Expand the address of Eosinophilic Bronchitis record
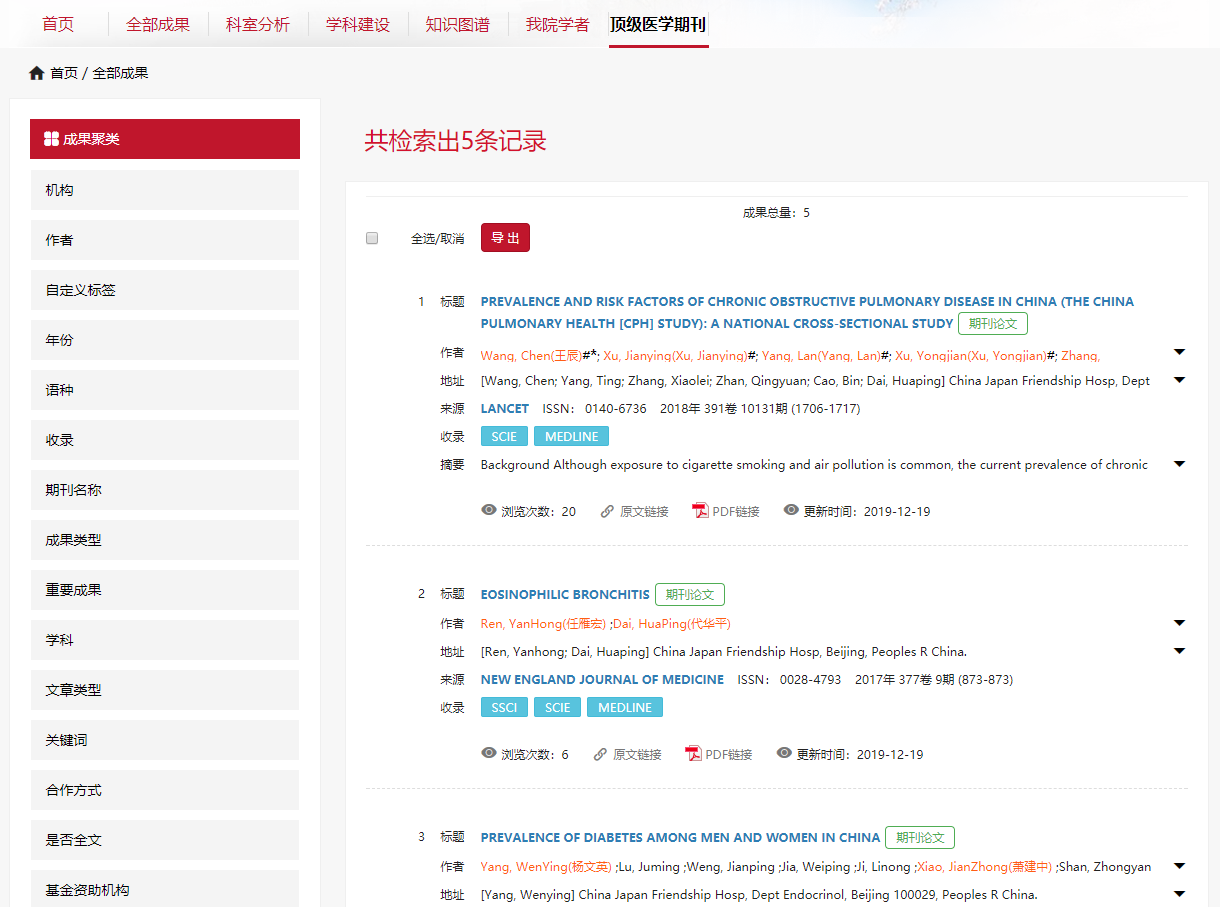This screenshot has height=907, width=1220. tap(1179, 651)
